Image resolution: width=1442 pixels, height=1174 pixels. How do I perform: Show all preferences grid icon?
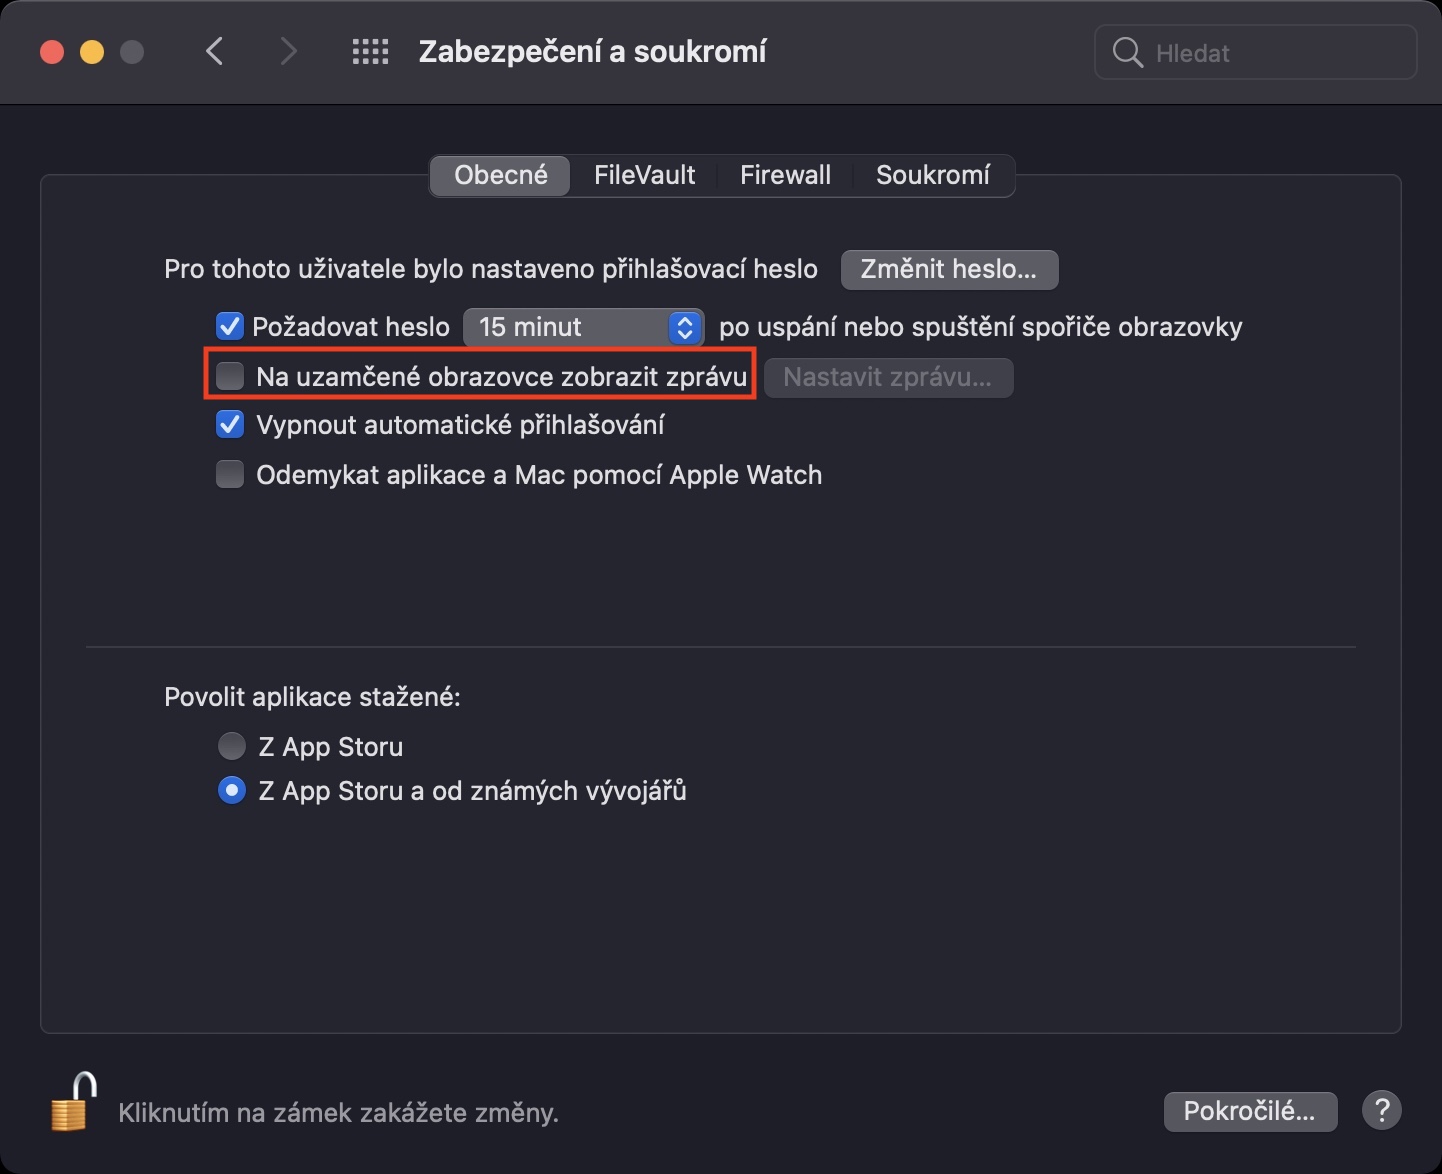click(x=370, y=52)
